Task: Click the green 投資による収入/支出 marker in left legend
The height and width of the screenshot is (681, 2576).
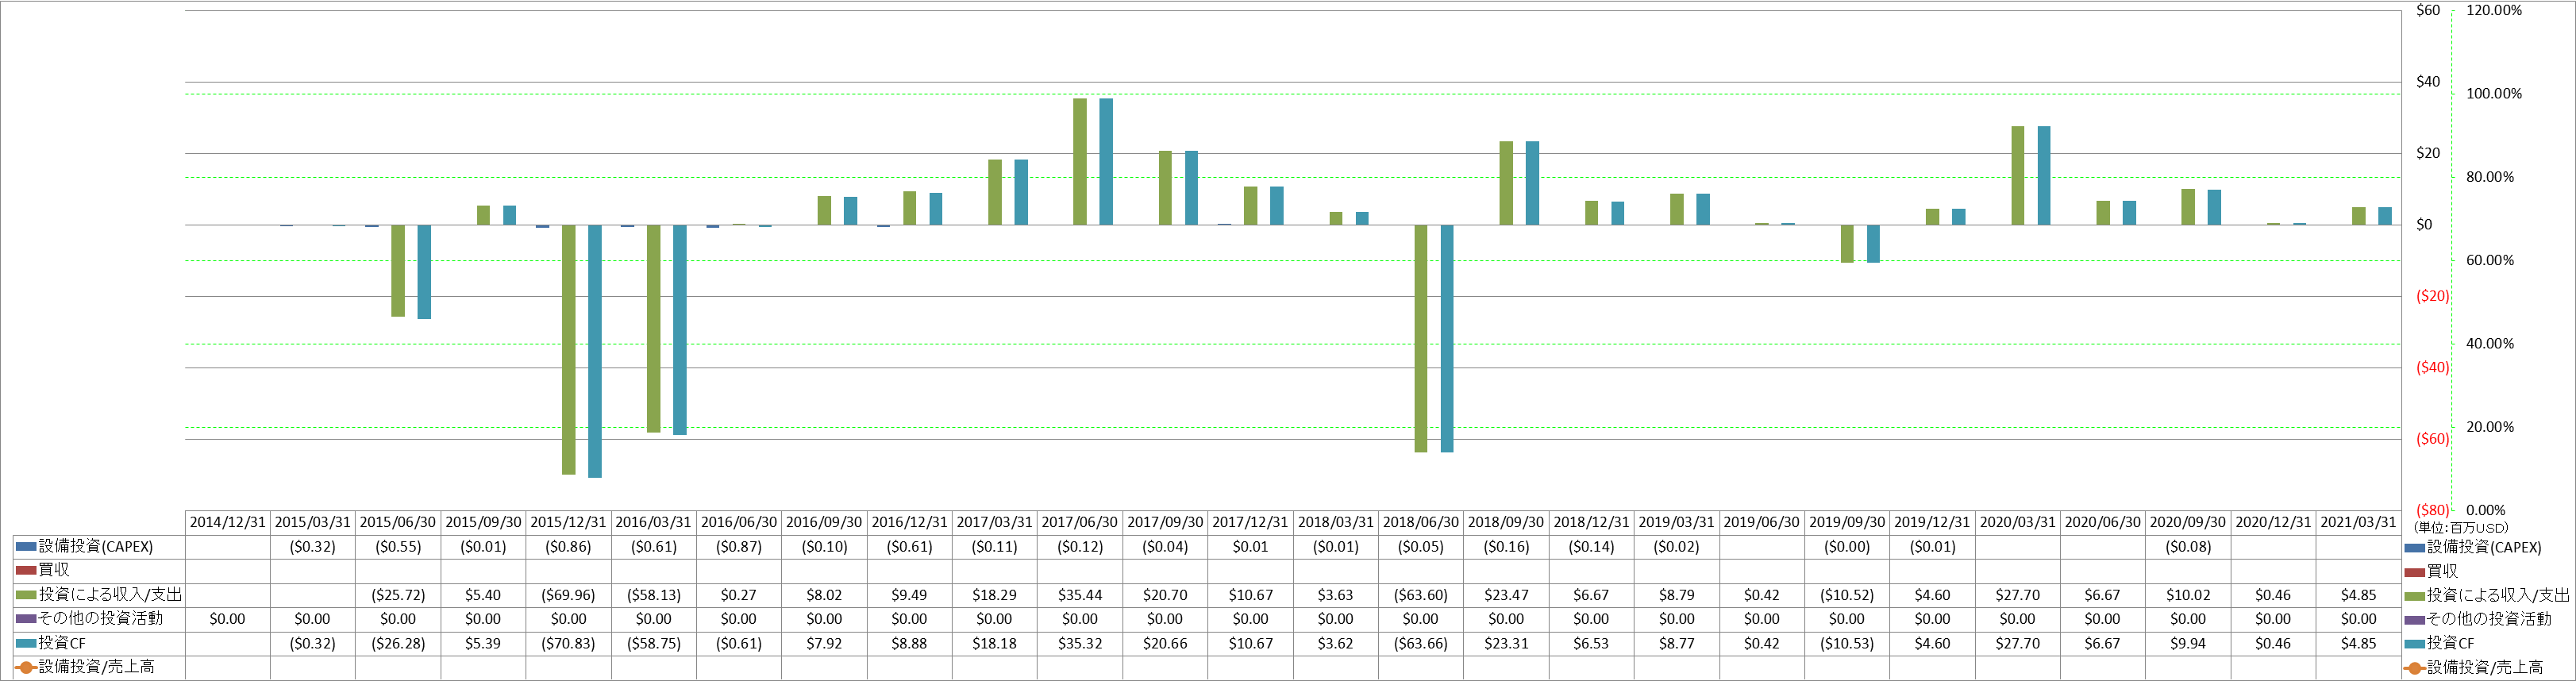Action: 26,595
